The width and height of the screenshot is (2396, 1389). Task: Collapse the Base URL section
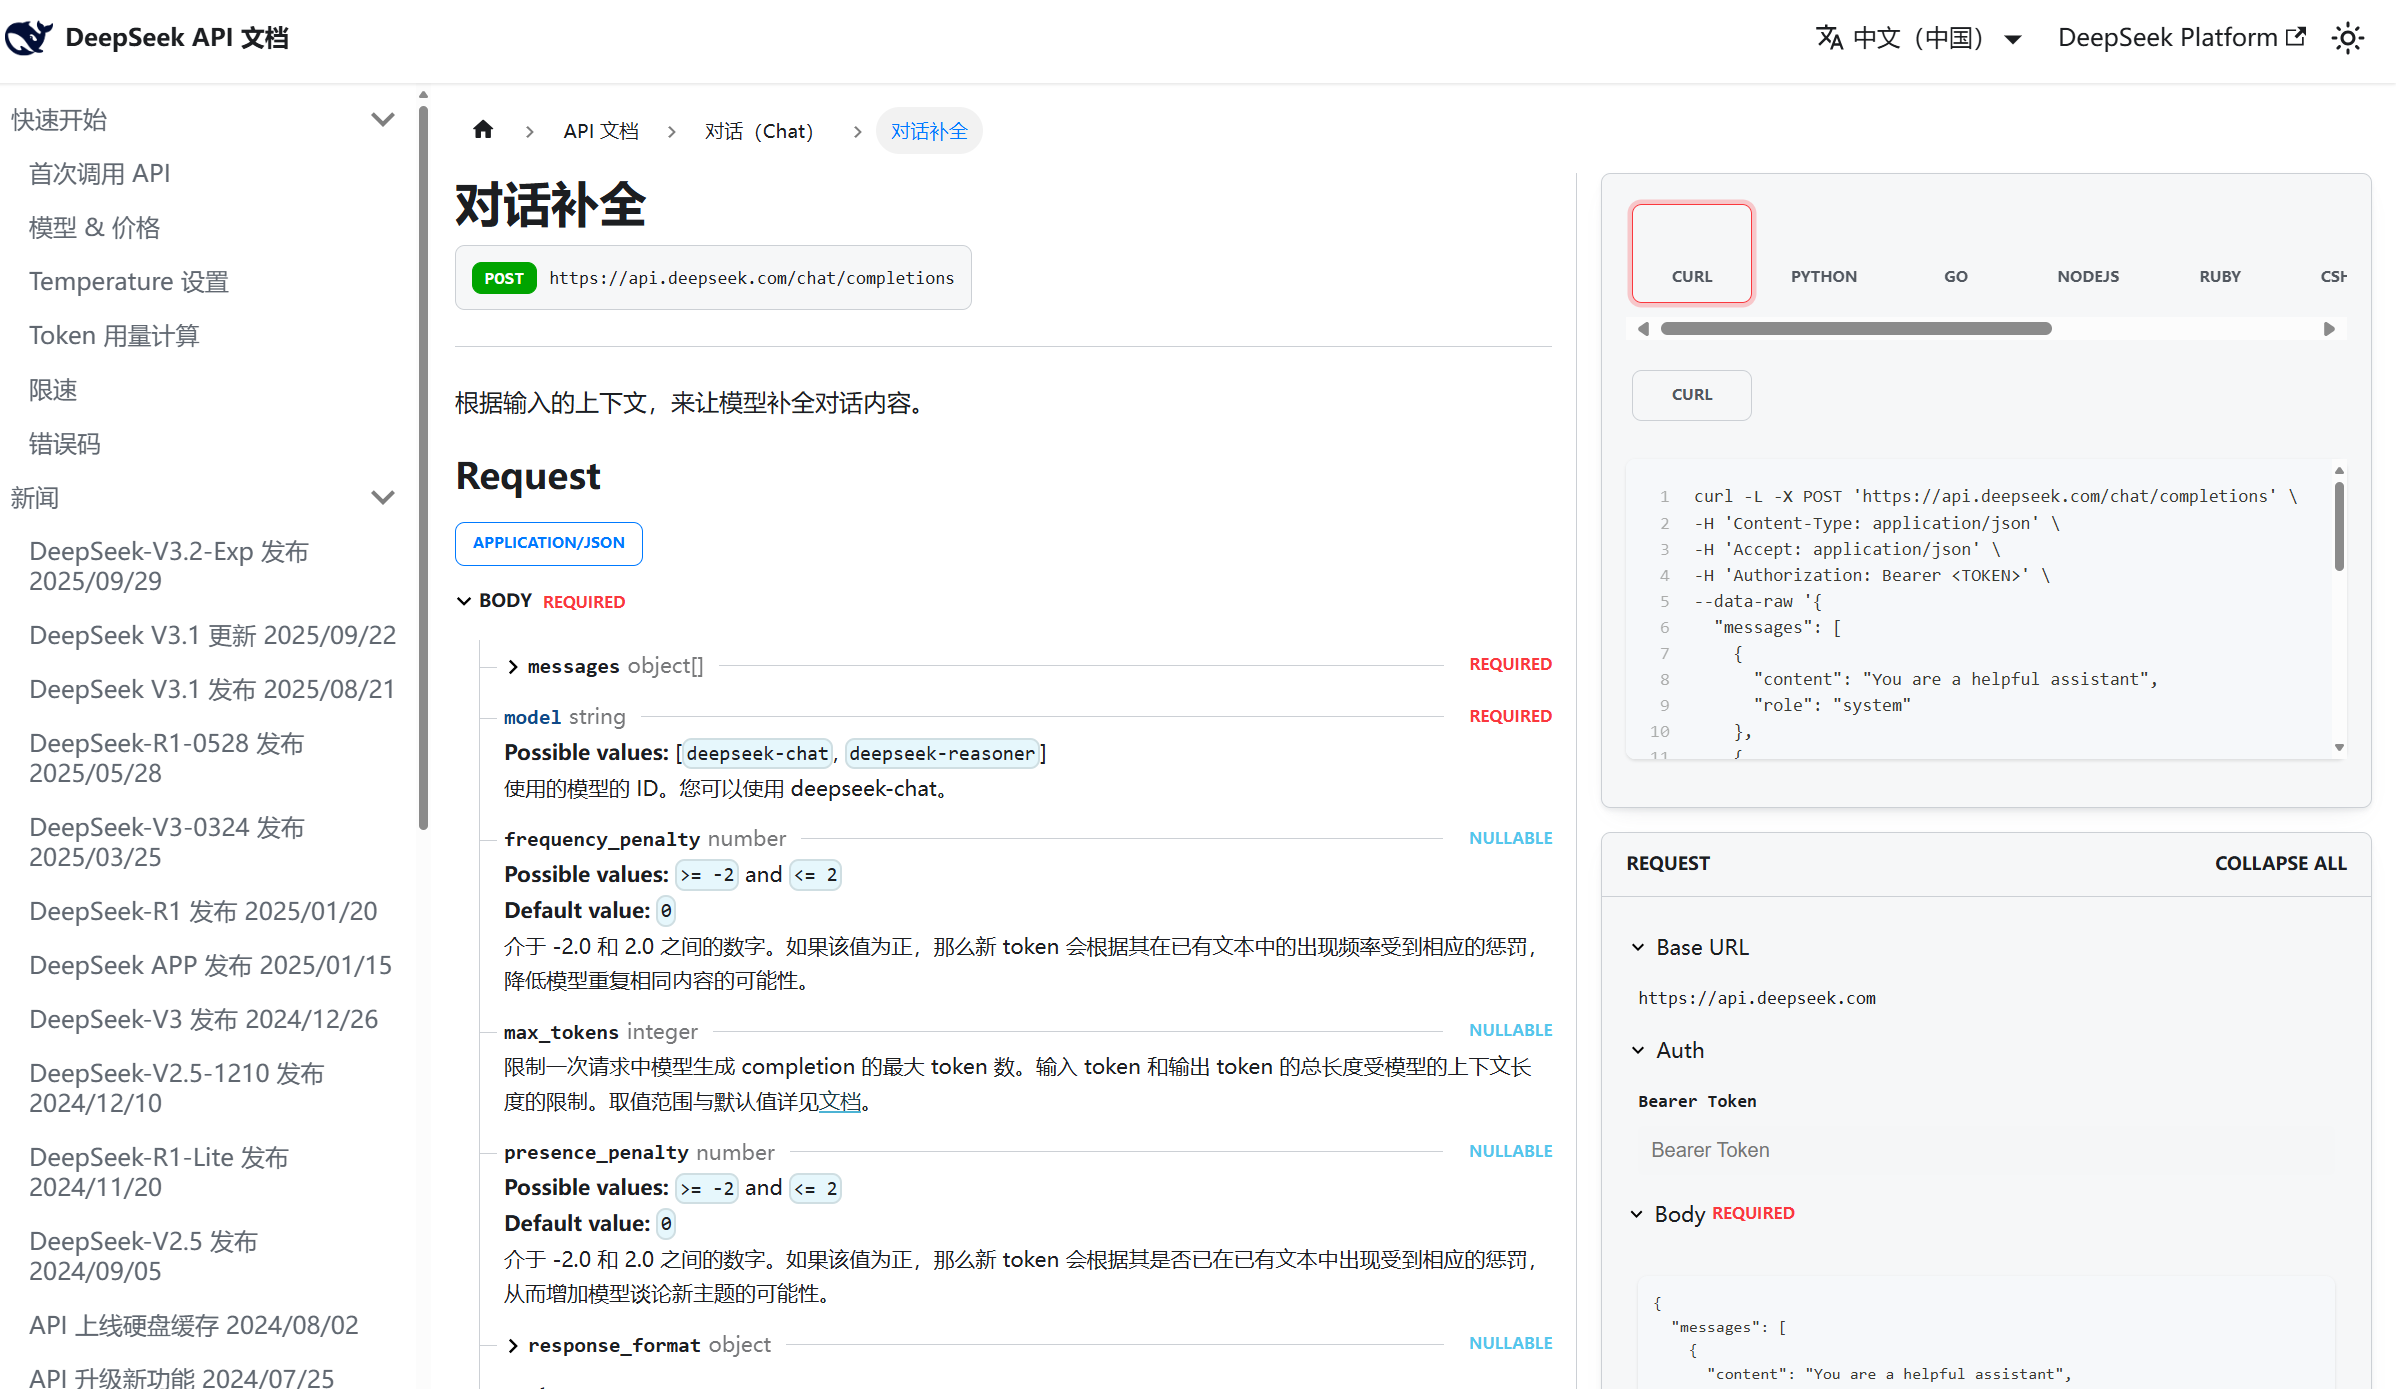pyautogui.click(x=1638, y=947)
